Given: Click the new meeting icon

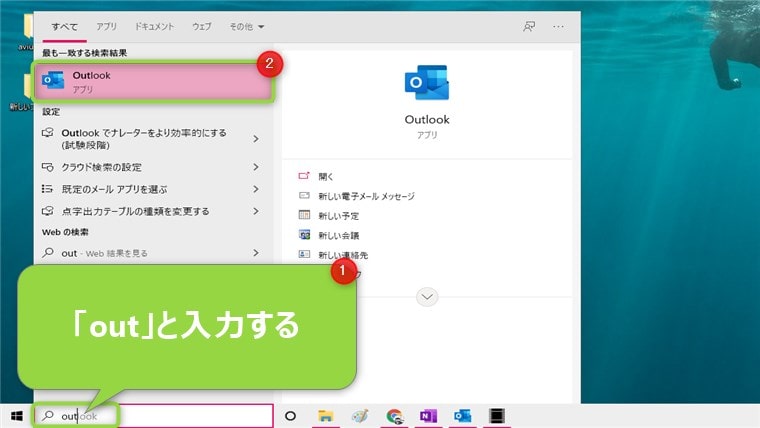Looking at the screenshot, I should pyautogui.click(x=304, y=235).
